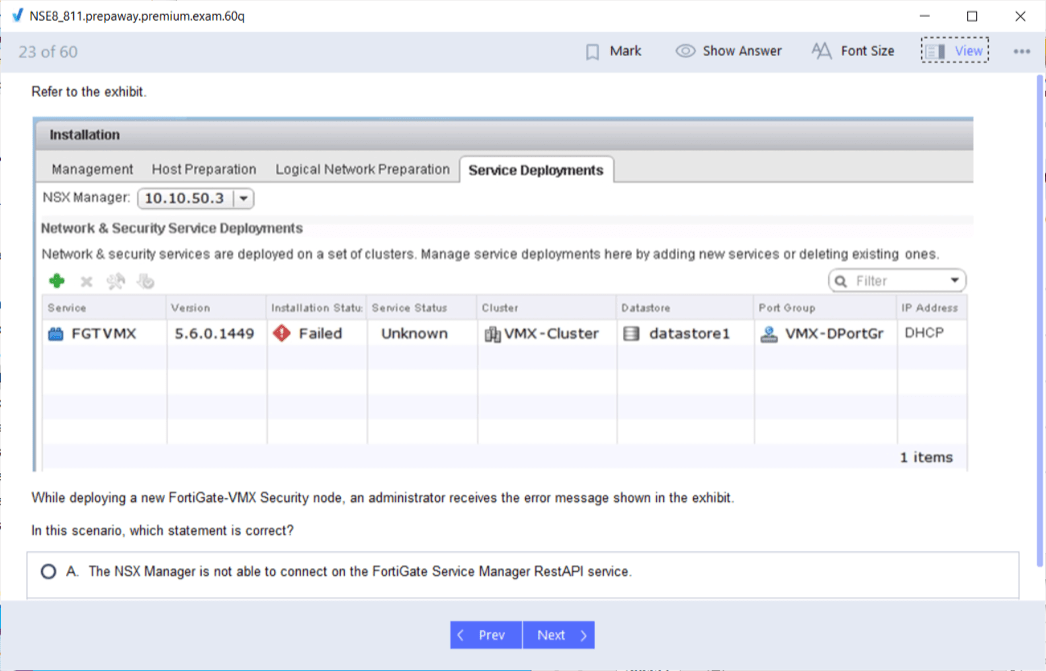Click the VMX-DPortGr port group icon
This screenshot has height=671, width=1046.
768,334
